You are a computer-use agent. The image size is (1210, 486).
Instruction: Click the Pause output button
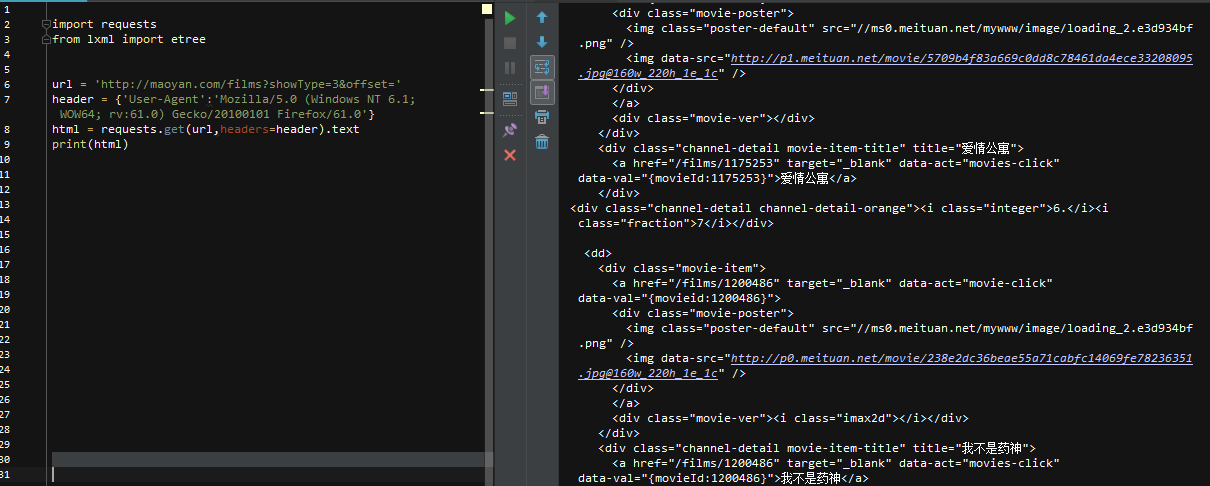coord(510,68)
